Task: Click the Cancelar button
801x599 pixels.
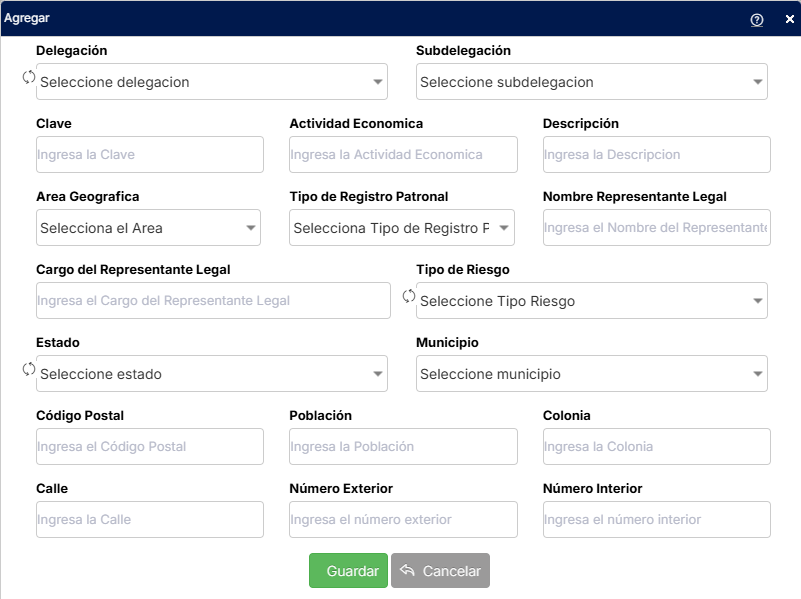Action: tap(440, 570)
